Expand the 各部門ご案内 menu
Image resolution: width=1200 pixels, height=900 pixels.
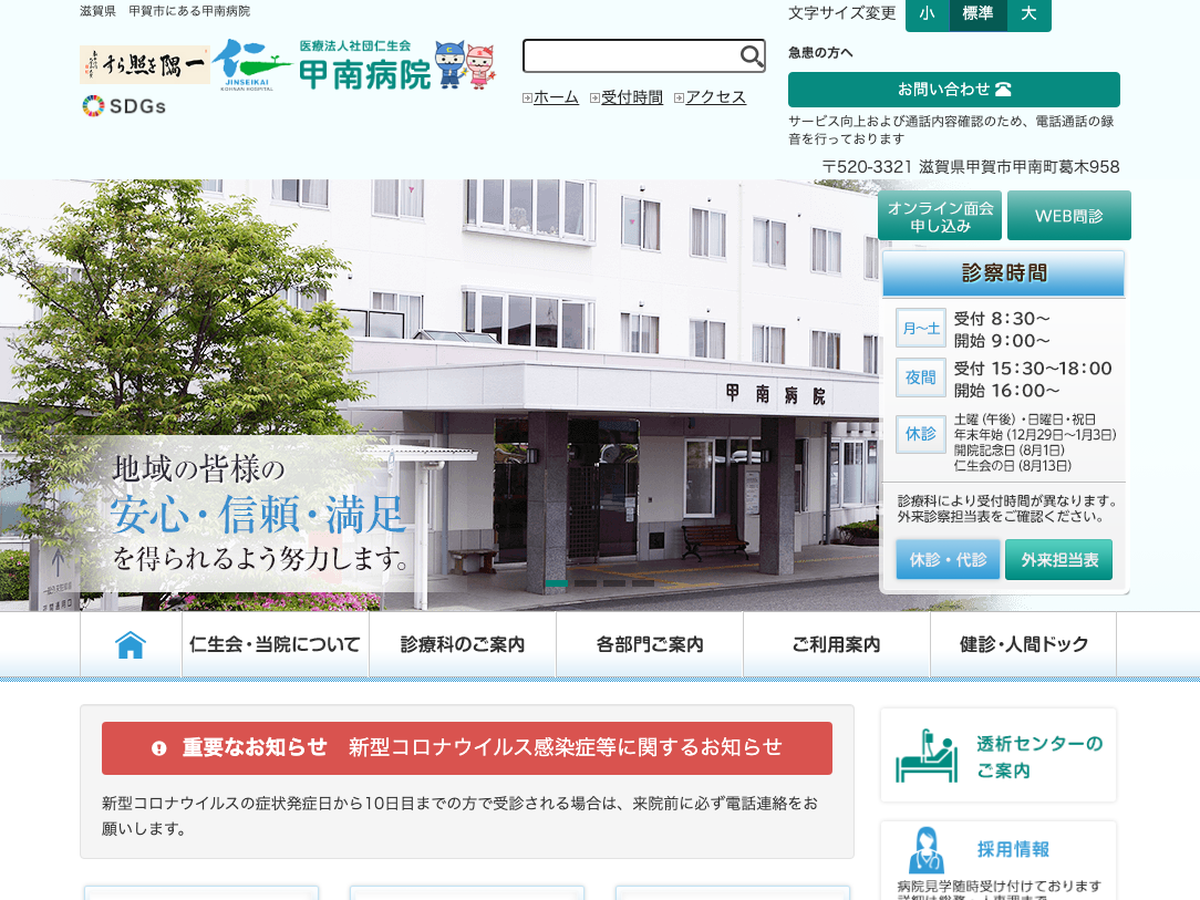pos(649,645)
